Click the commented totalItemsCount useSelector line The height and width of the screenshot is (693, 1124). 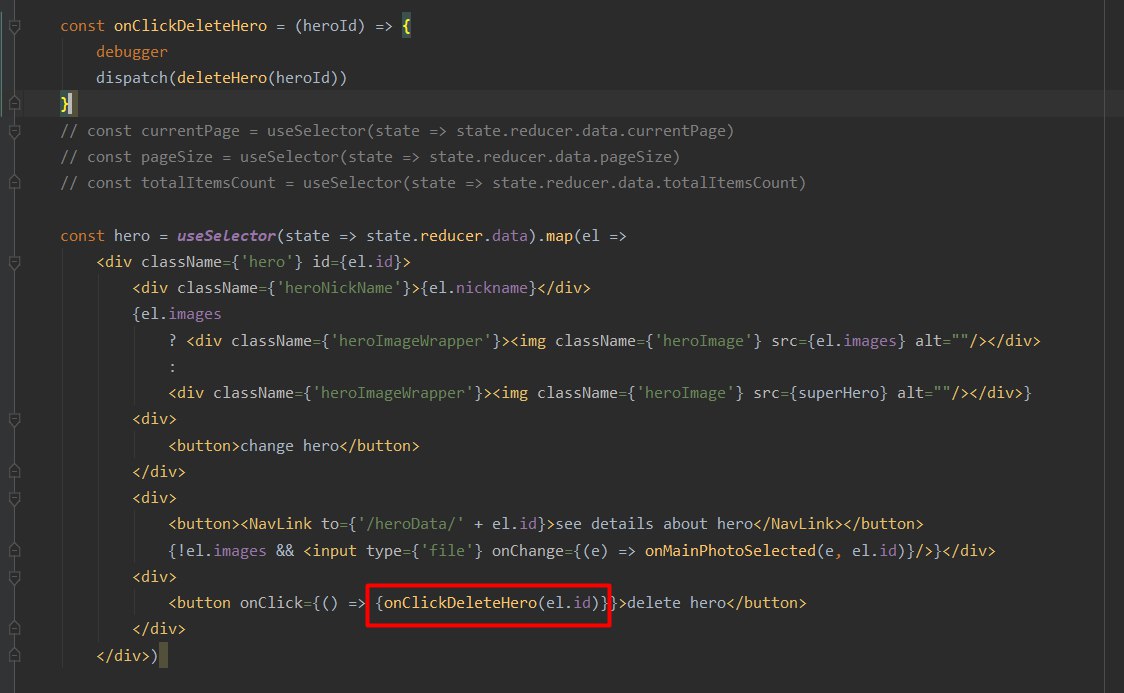click(x=433, y=183)
